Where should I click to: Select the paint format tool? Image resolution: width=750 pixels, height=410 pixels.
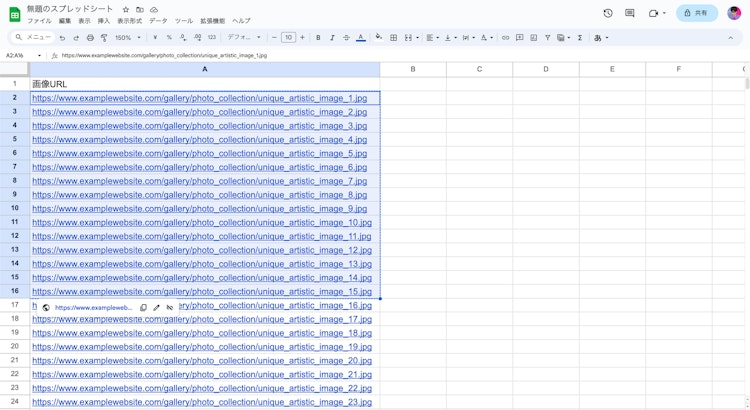click(104, 38)
